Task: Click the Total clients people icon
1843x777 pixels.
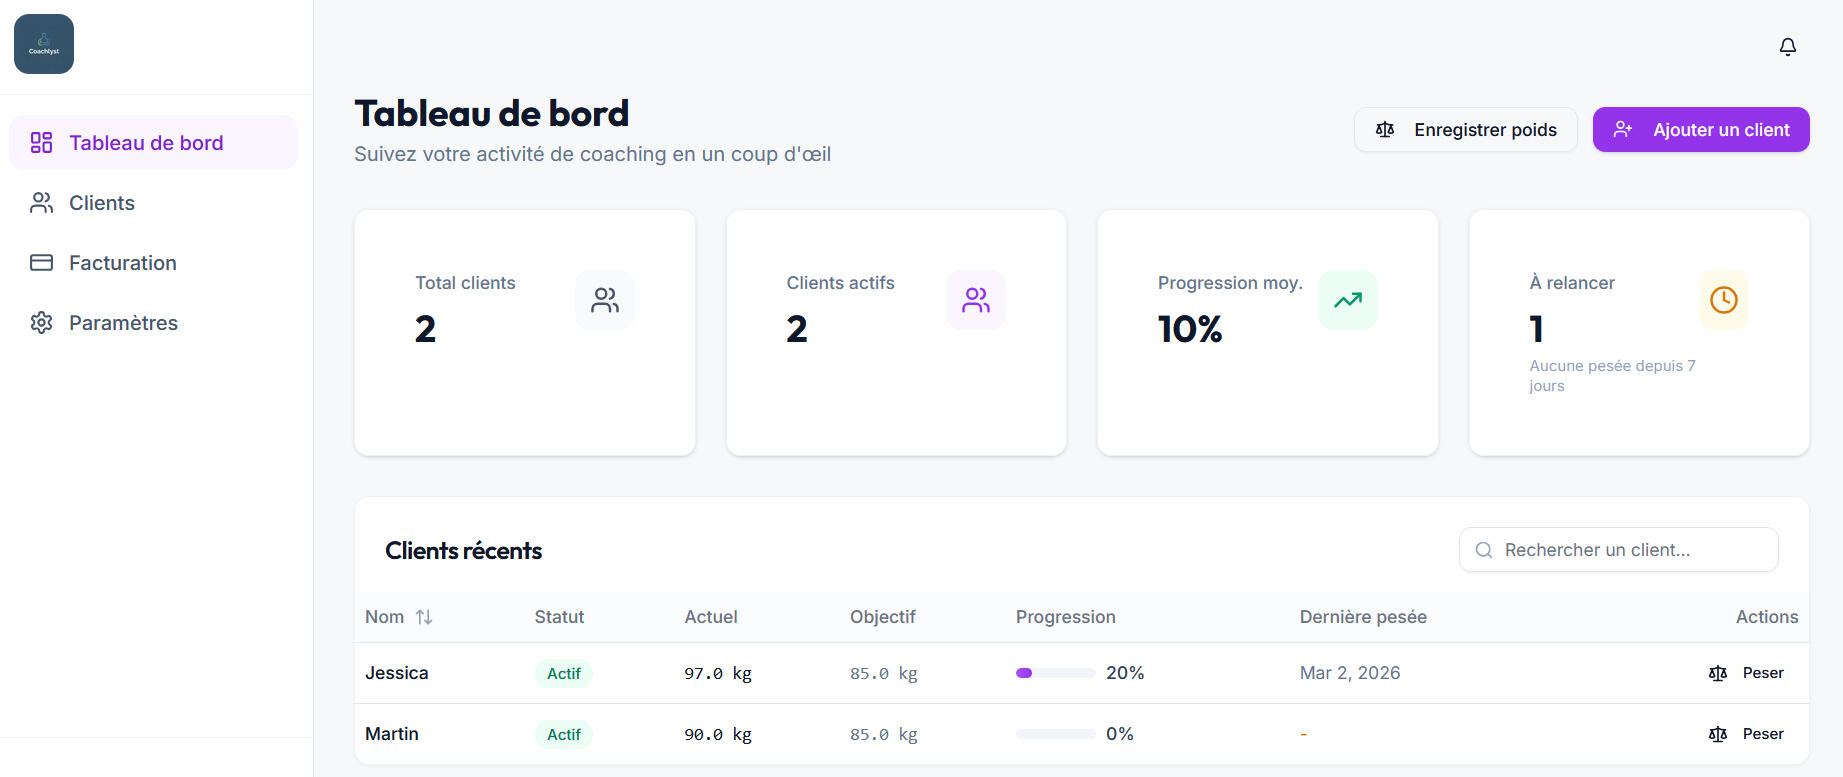Action: 605,300
